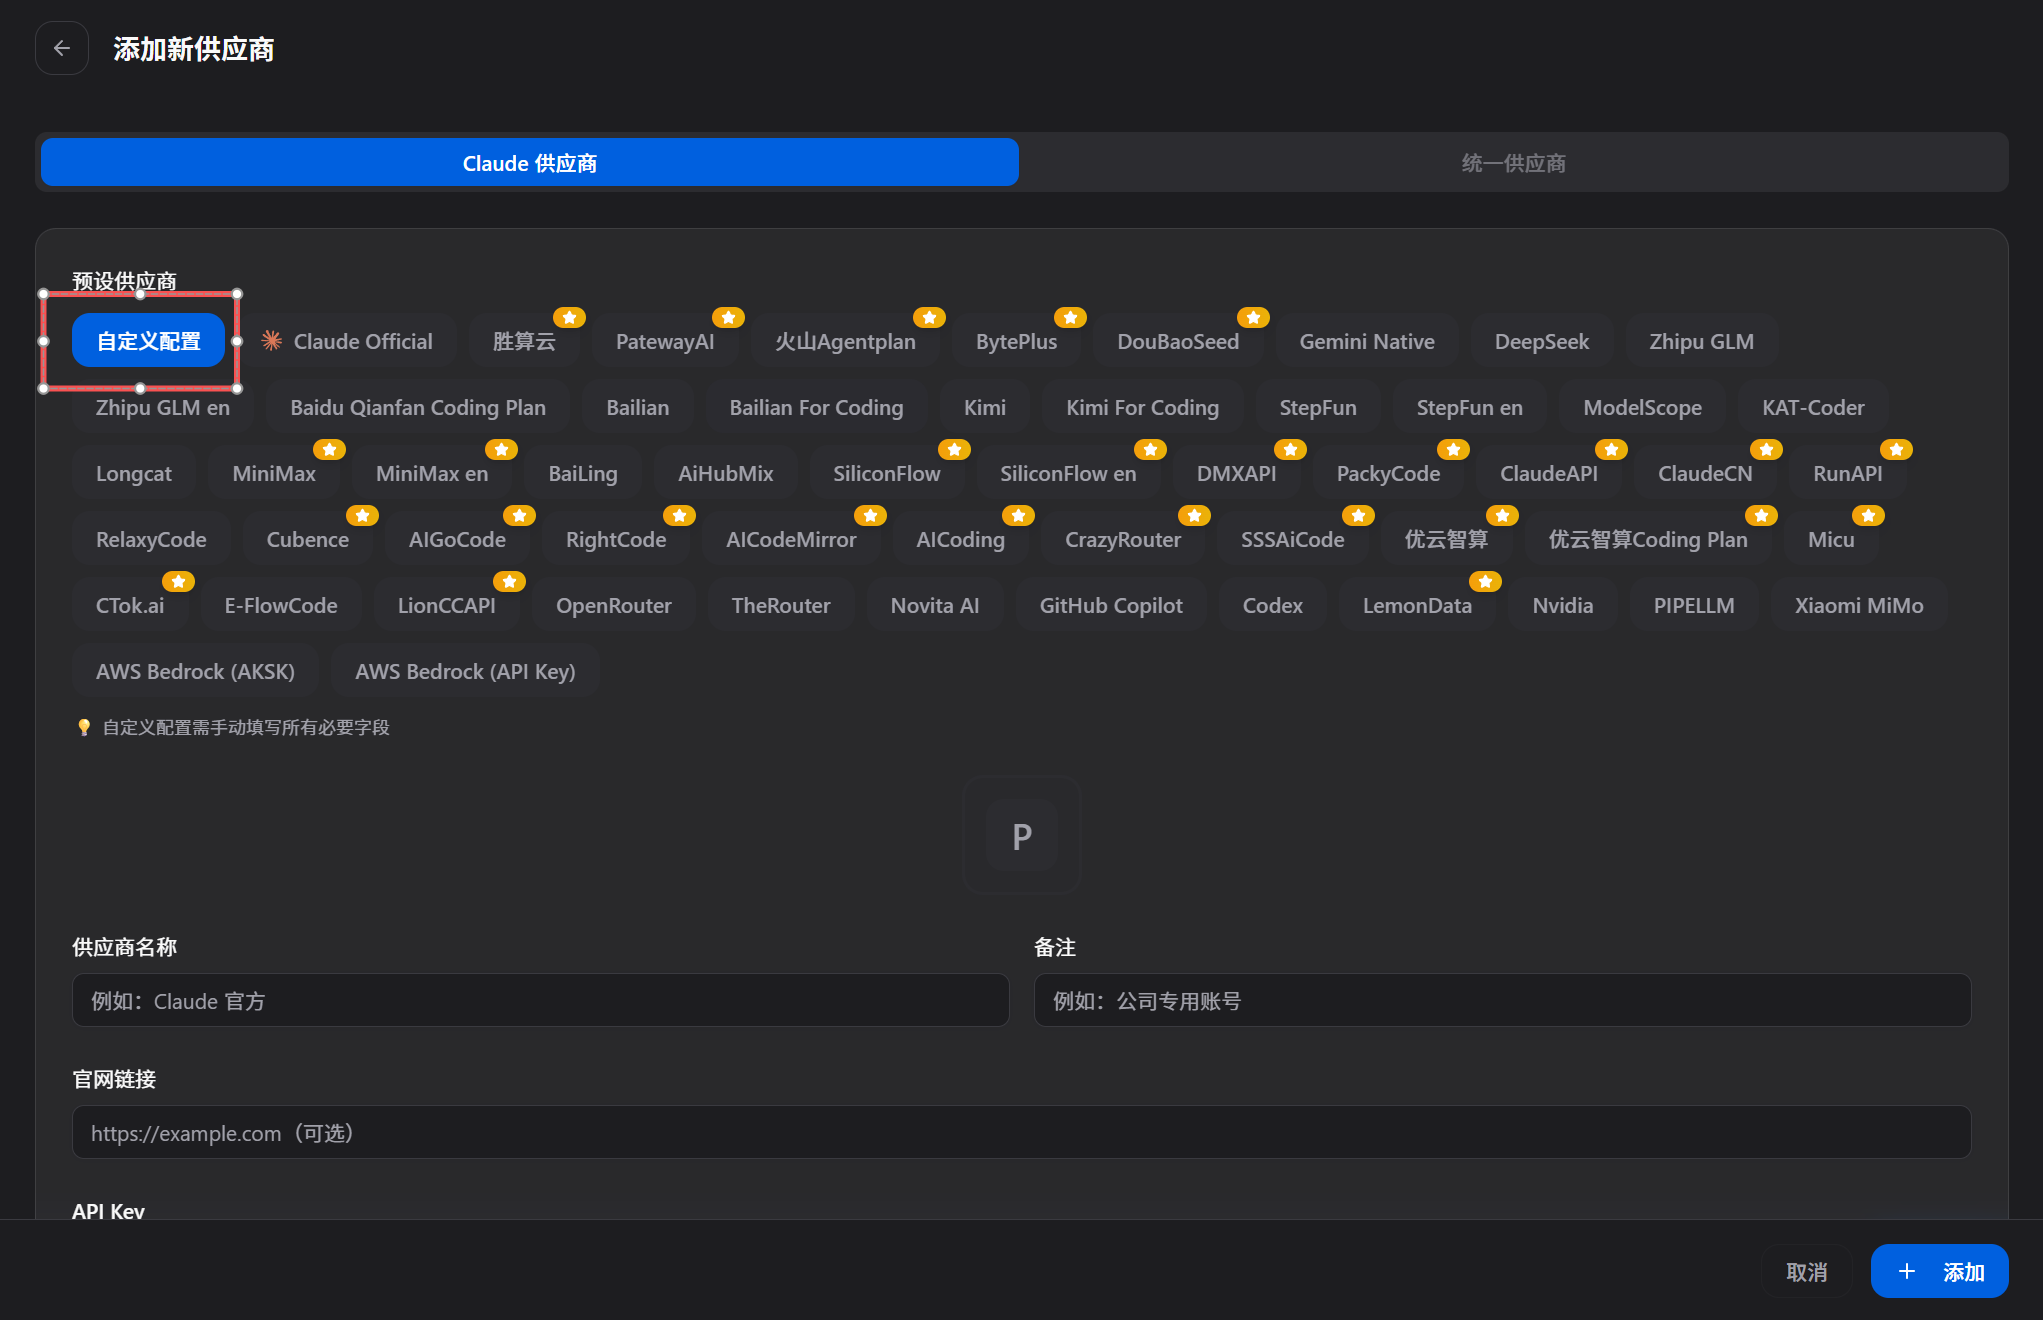Pick the BaiLing preset
Screen dimensions: 2043x1320
click(583, 473)
